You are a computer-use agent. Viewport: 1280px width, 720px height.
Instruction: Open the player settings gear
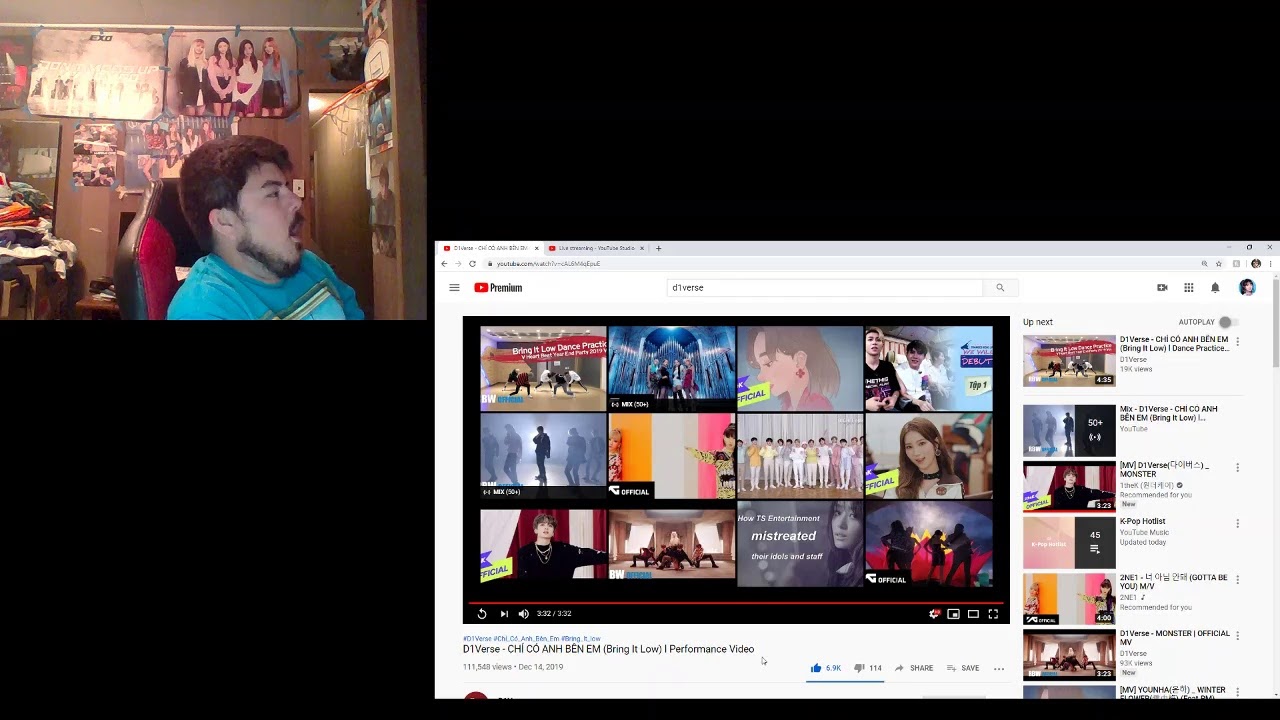coord(934,614)
